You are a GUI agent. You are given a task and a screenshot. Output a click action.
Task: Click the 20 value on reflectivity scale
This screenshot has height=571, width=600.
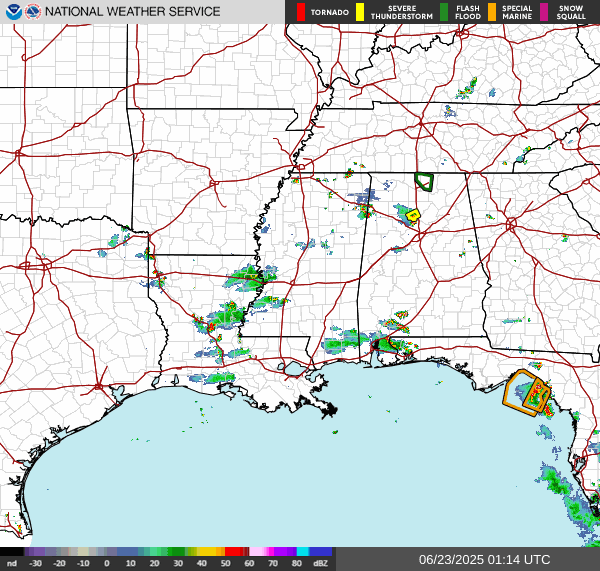point(154,563)
